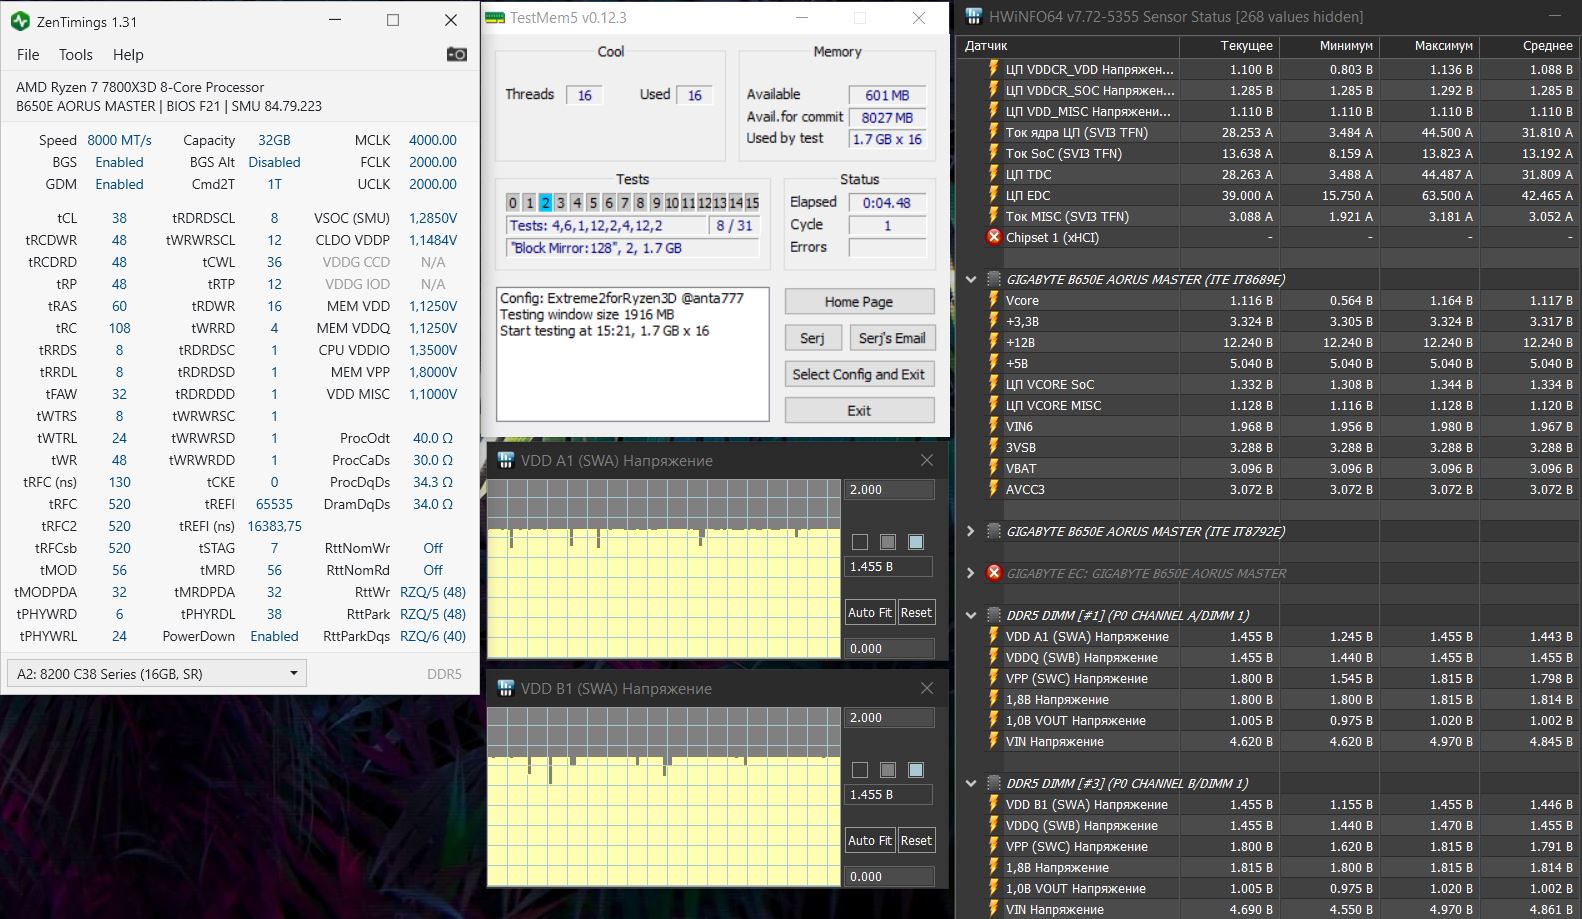This screenshot has height=919, width=1582.
Task: Click the lightning icon beside ЦП EDC sensor
Action: (x=994, y=195)
